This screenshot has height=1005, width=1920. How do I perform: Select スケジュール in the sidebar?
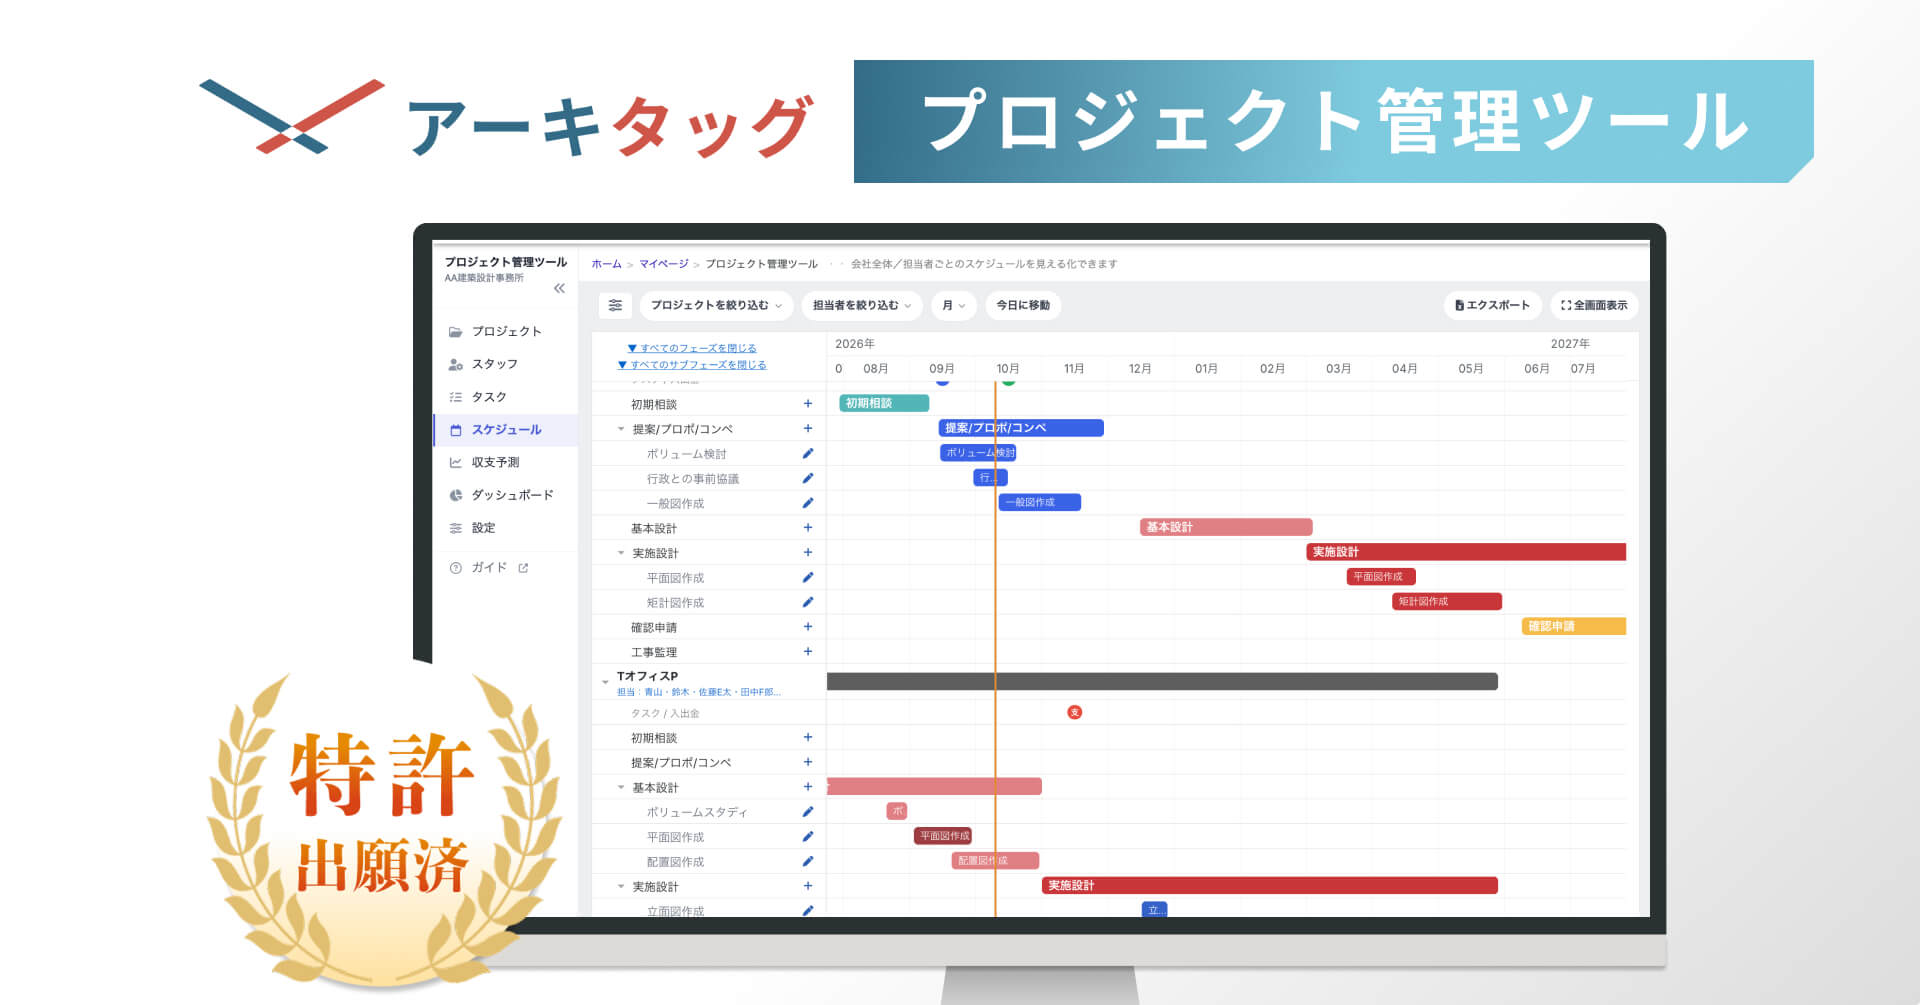click(x=506, y=430)
